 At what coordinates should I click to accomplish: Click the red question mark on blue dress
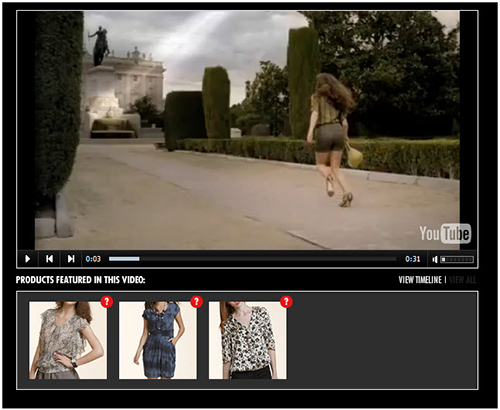coord(197,302)
